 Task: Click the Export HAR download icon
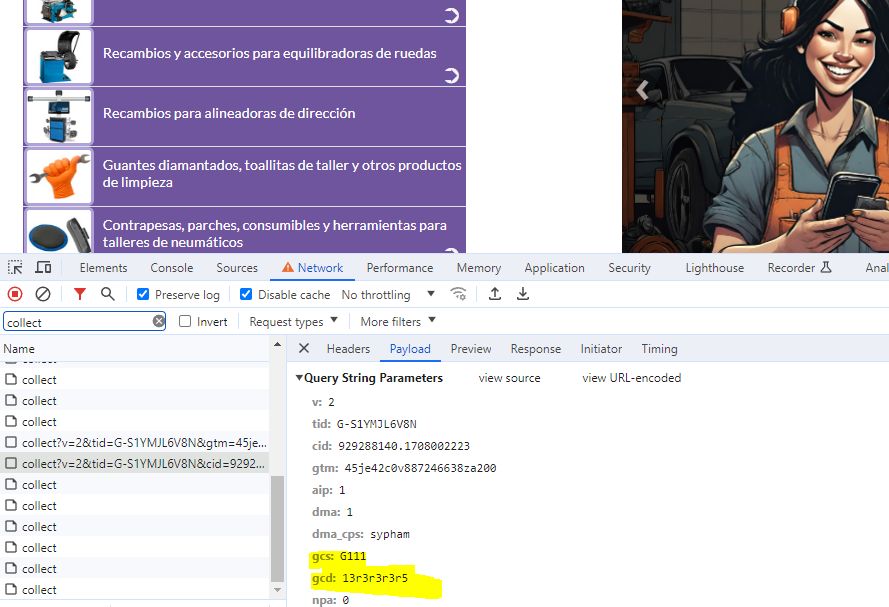(x=522, y=294)
